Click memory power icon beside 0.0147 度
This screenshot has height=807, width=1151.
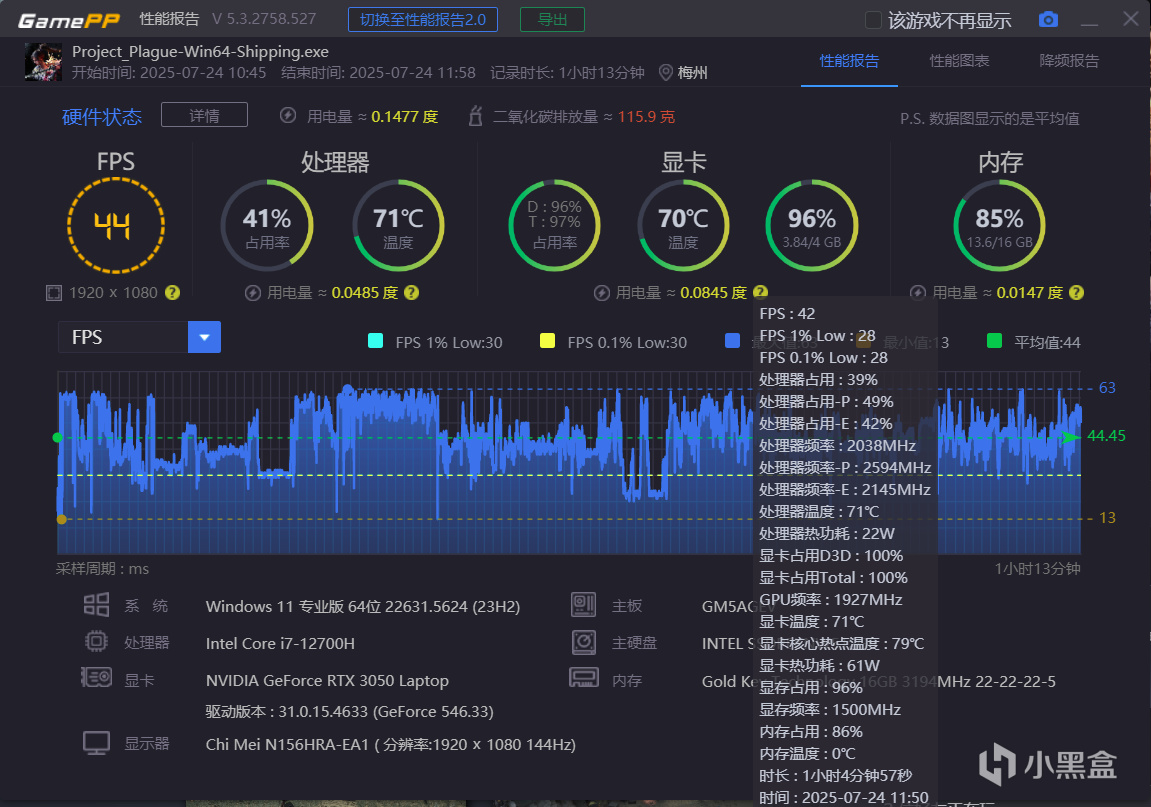918,293
